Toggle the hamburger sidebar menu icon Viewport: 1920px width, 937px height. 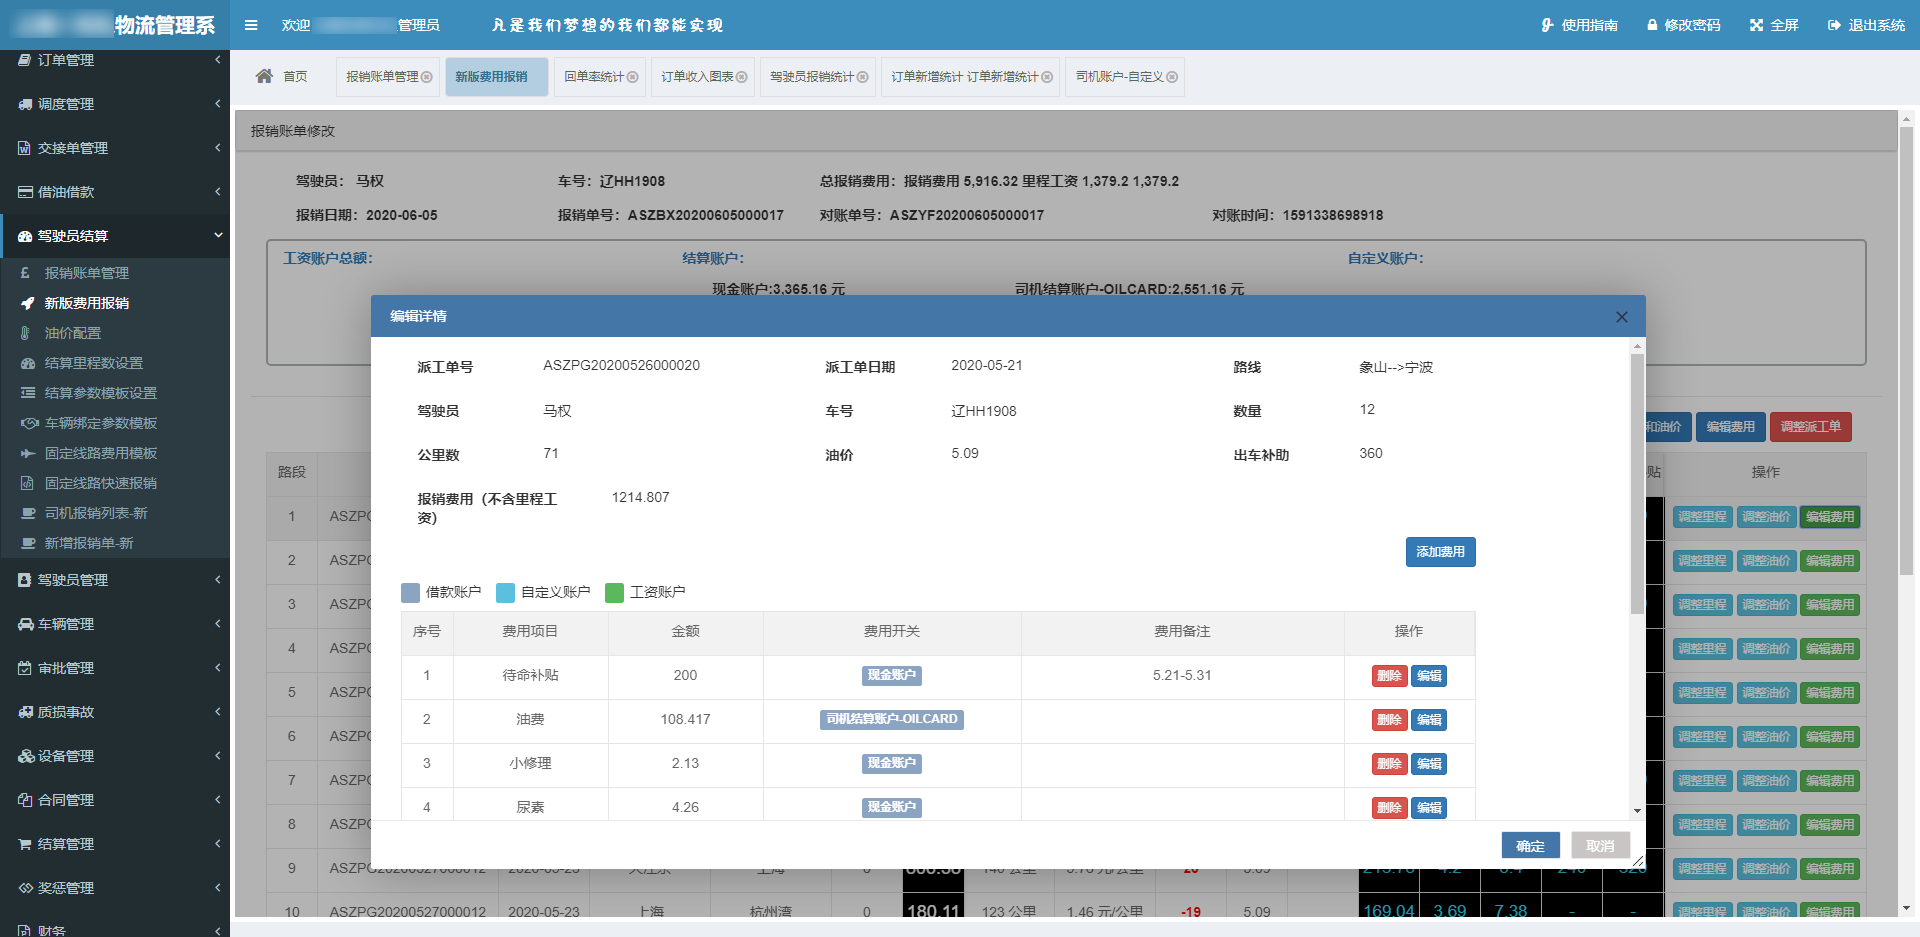[251, 25]
